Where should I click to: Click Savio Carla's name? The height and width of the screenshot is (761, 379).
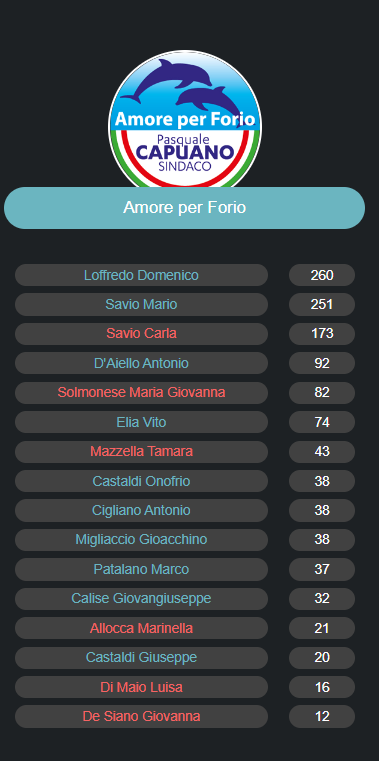[x=141, y=334]
